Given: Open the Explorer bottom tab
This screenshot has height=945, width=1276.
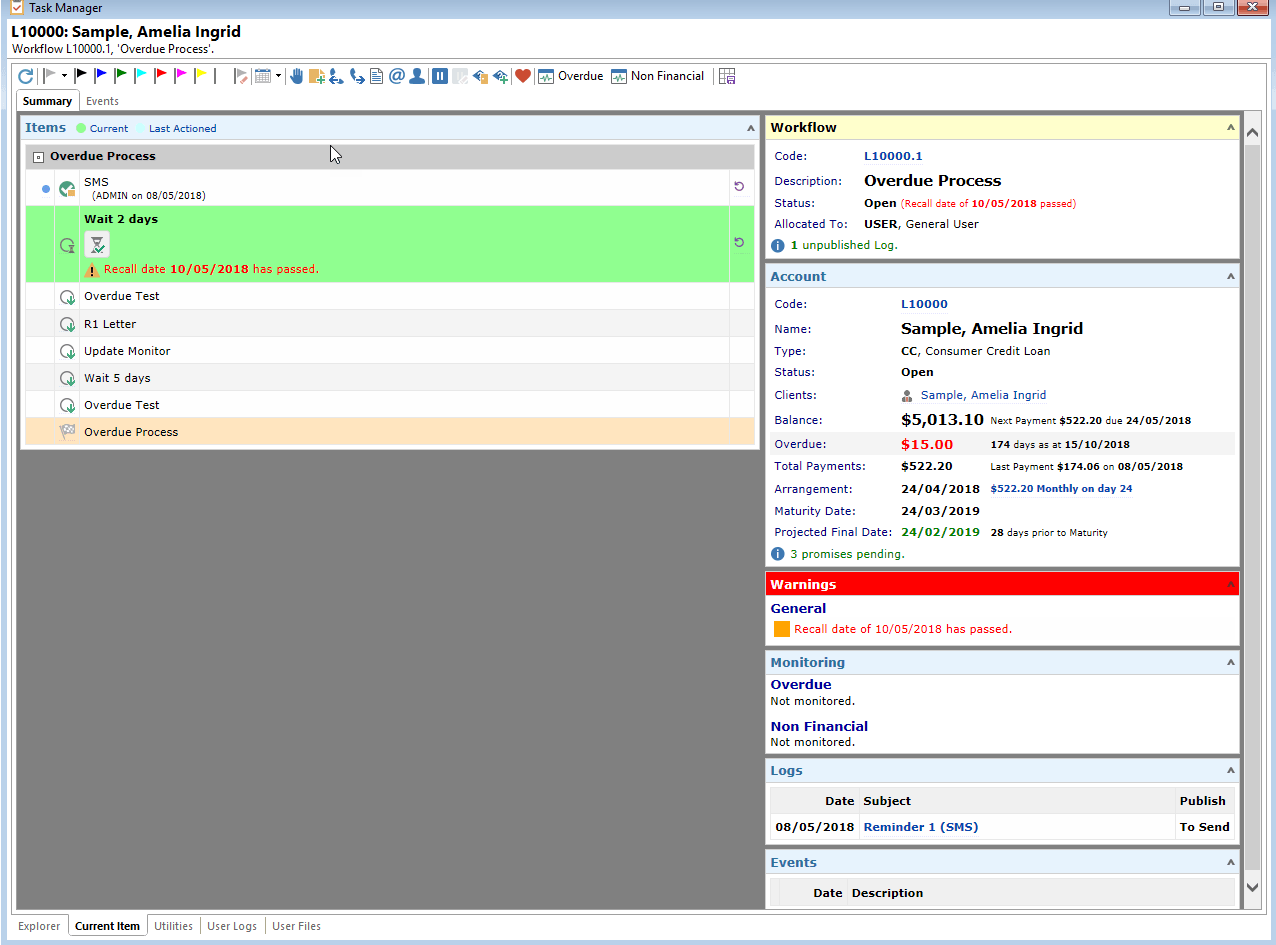Looking at the screenshot, I should (x=39, y=926).
